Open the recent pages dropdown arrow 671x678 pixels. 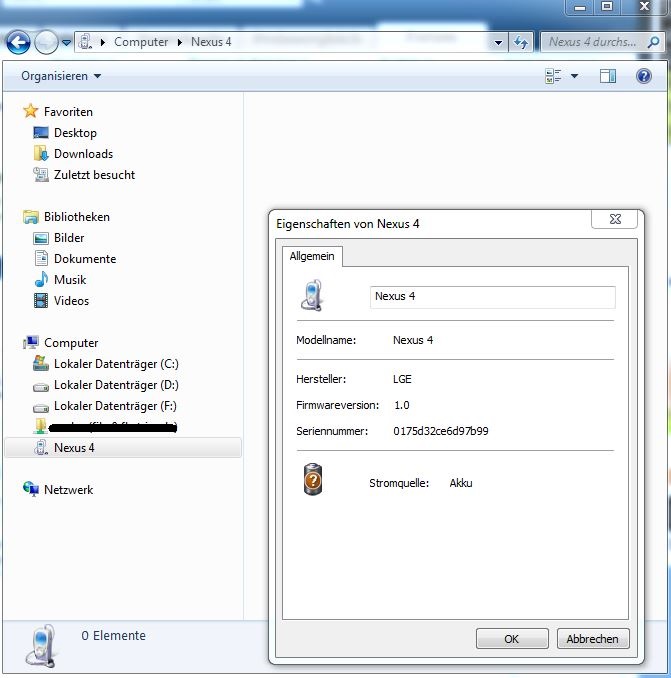(66, 42)
